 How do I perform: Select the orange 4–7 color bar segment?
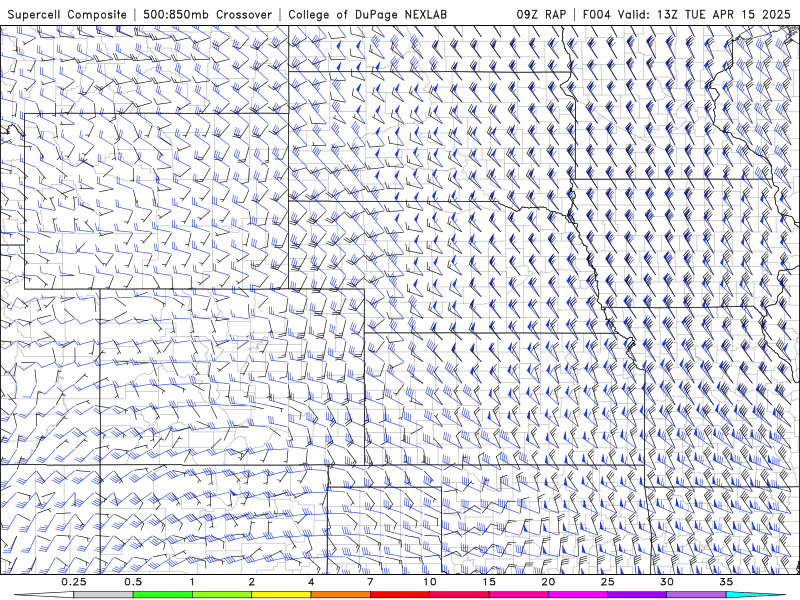click(340, 595)
